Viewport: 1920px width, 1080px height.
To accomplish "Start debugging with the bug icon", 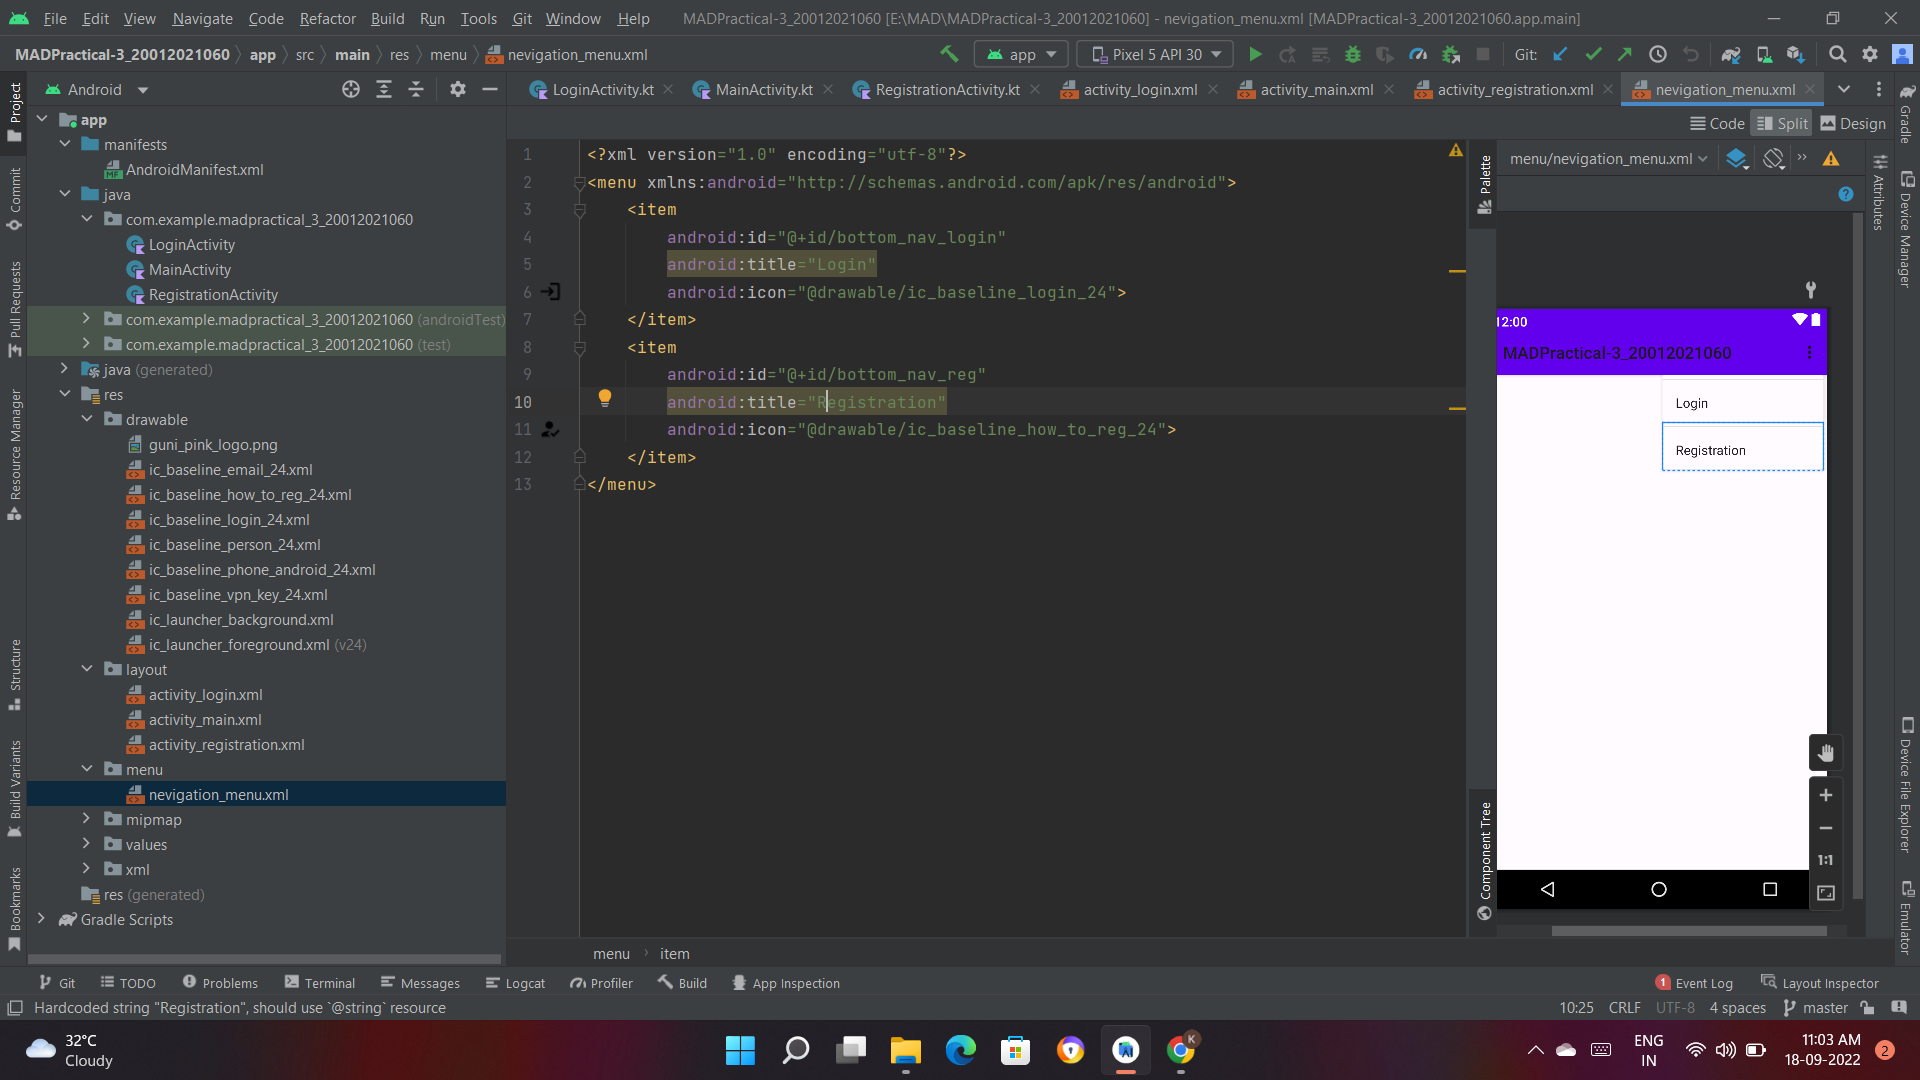I will pos(1353,54).
